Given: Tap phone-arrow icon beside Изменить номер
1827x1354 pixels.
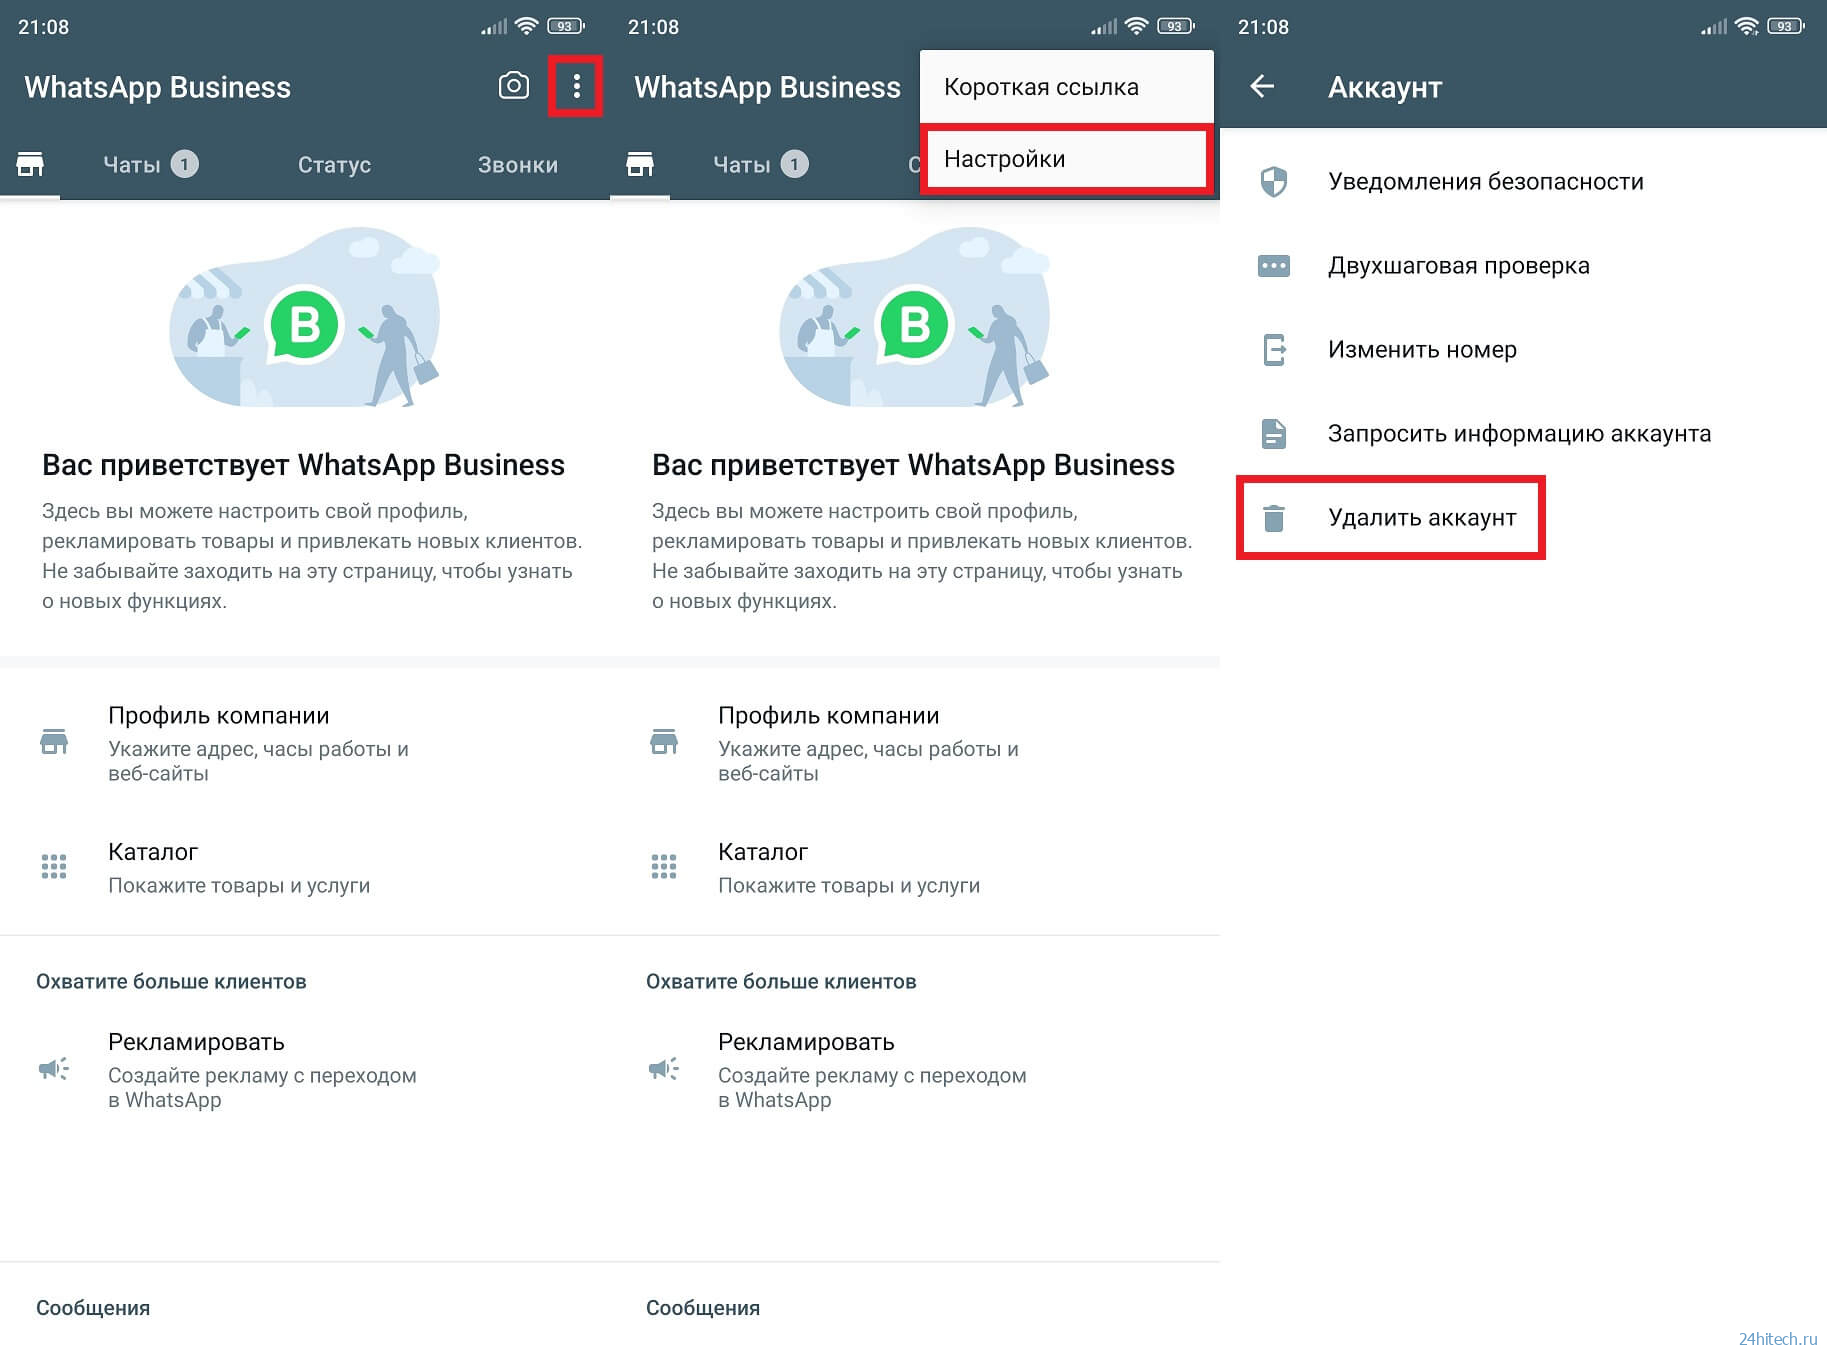Looking at the screenshot, I should click(1274, 350).
